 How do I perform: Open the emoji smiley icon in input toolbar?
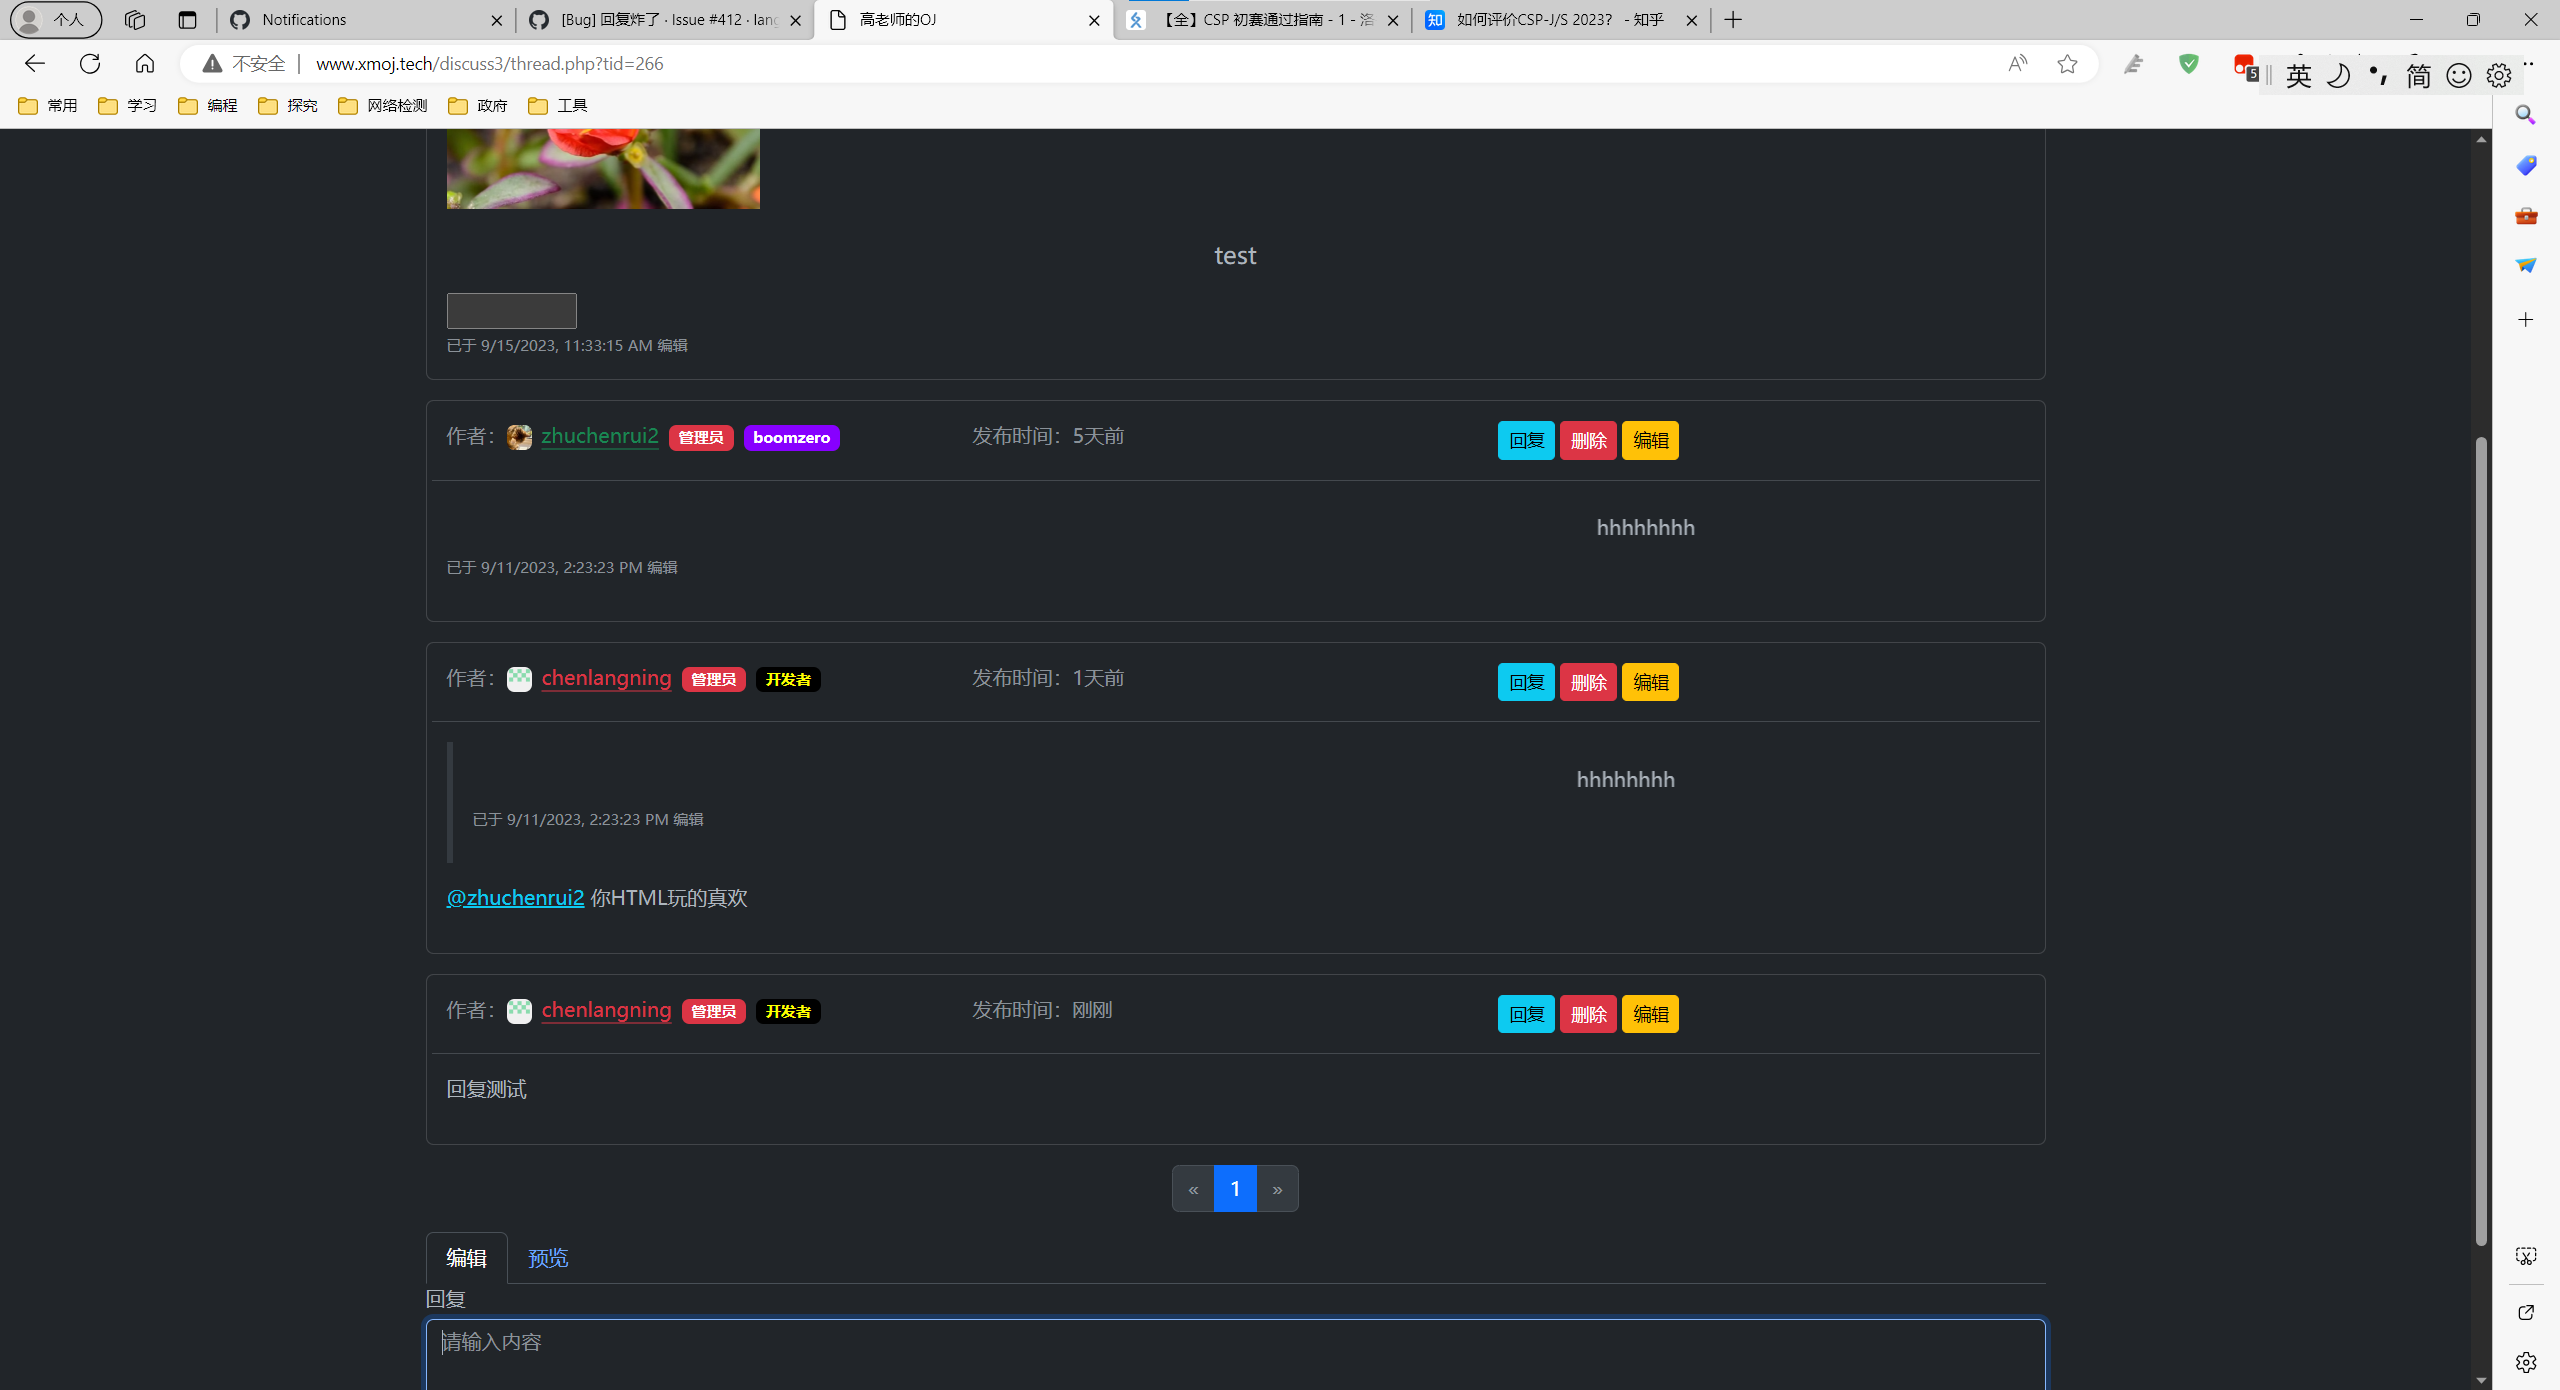(2459, 75)
